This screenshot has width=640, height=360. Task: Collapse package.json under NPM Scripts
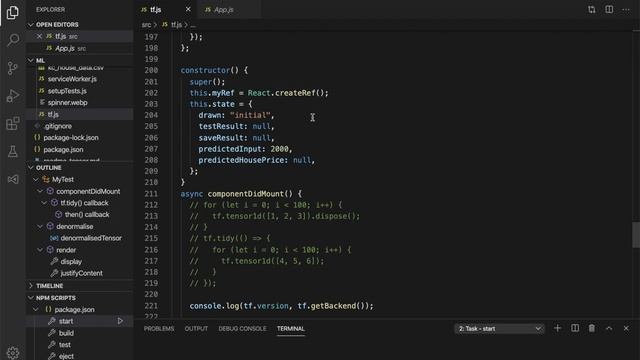36,309
